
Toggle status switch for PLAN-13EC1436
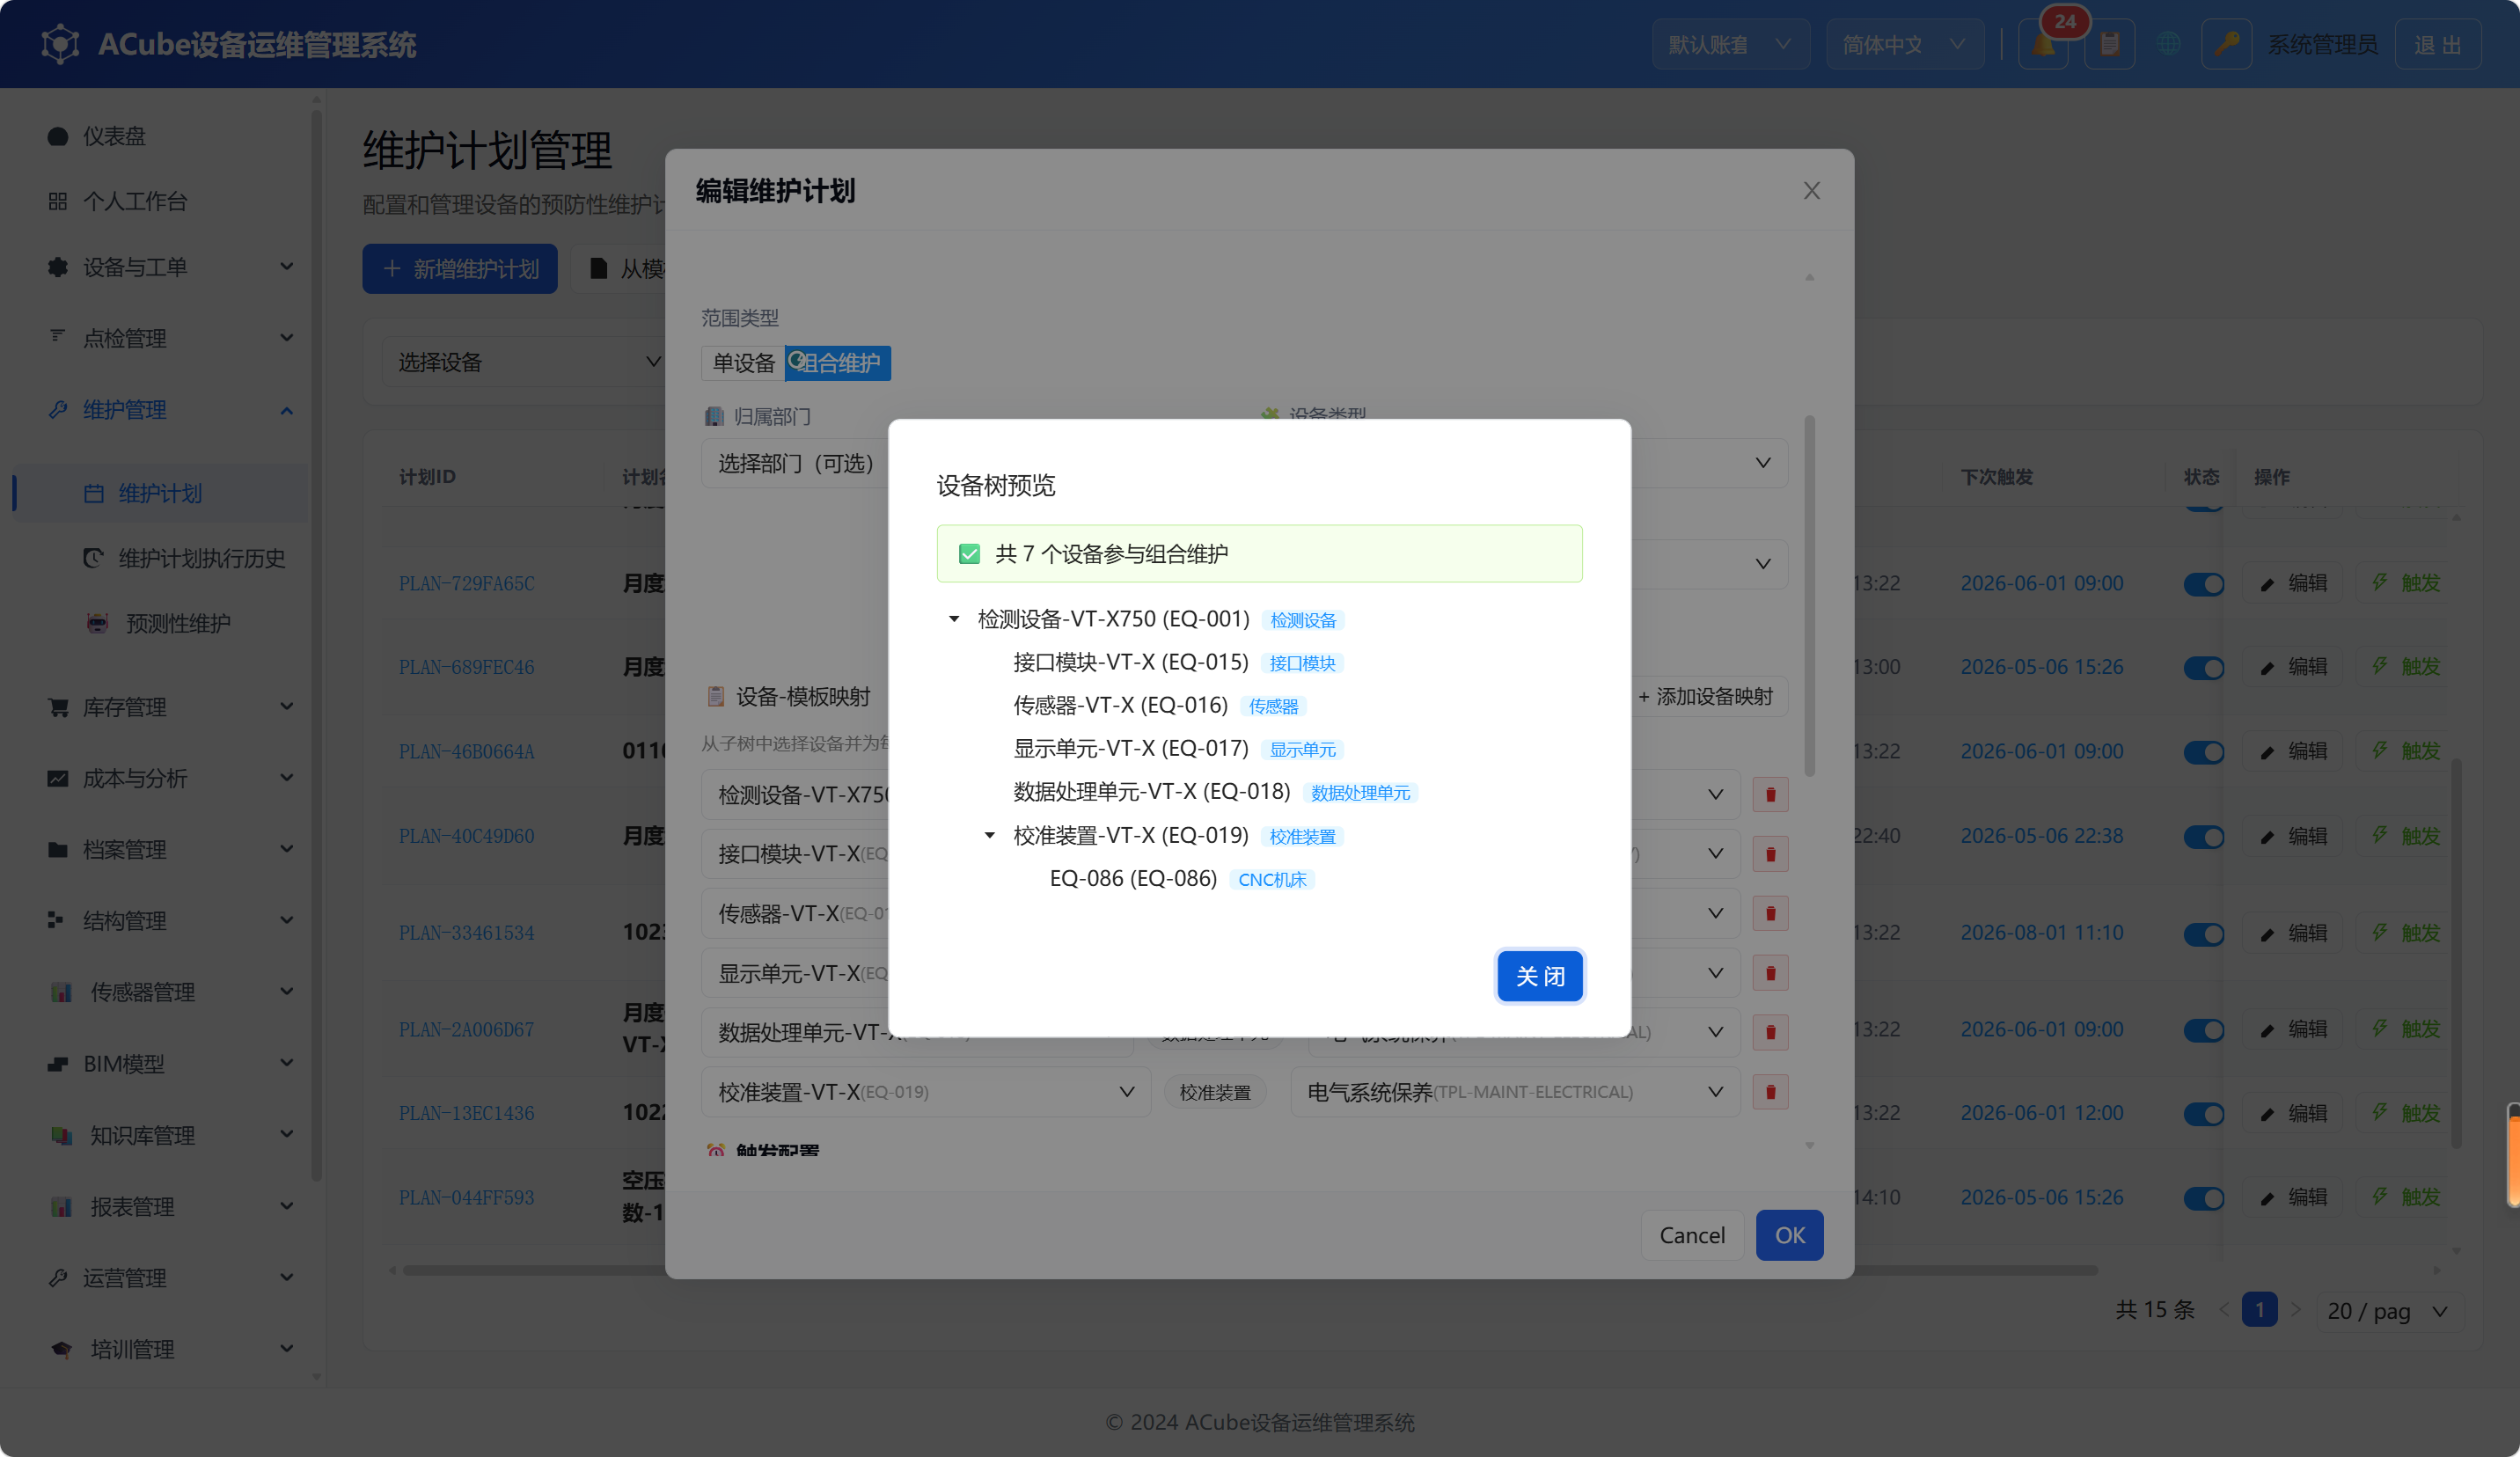(2204, 1114)
